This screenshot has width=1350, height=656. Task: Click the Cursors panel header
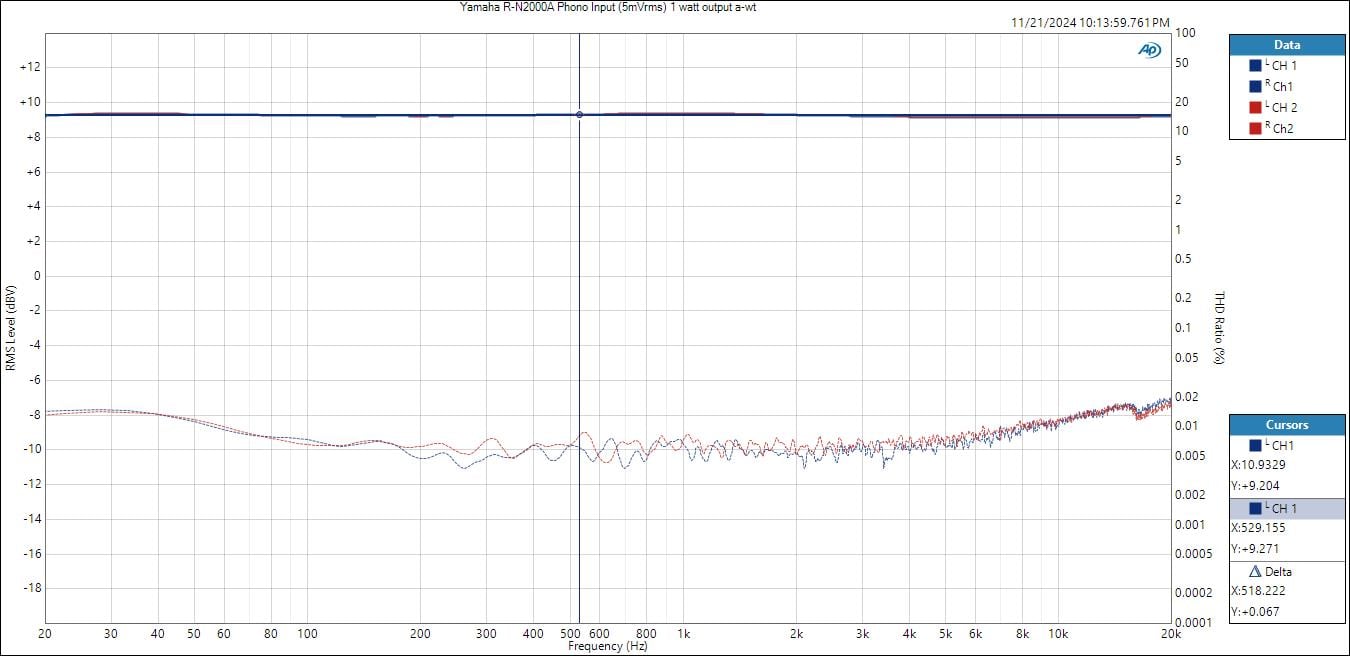(1286, 425)
